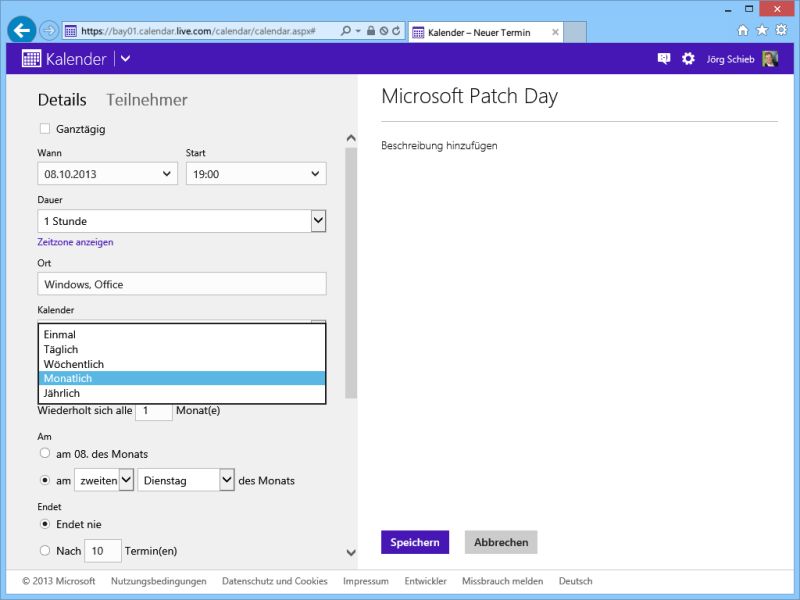Click the lock security icon in address bar

(x=371, y=31)
